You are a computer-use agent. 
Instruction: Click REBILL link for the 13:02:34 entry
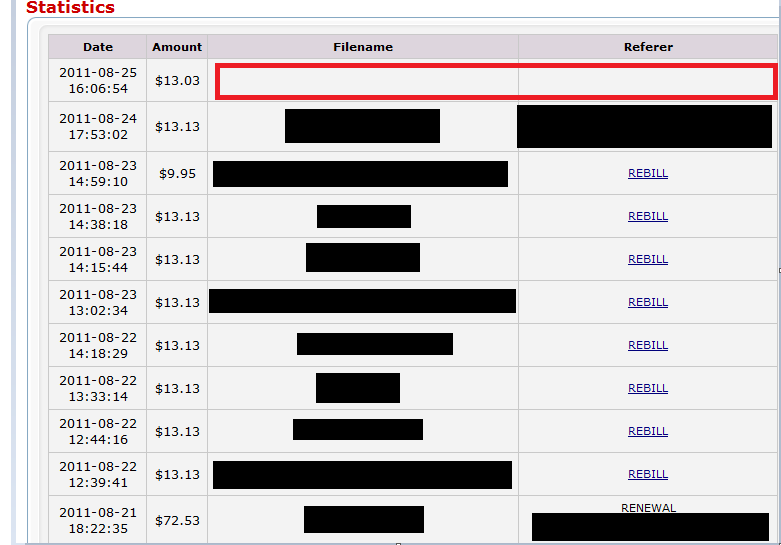coord(648,302)
